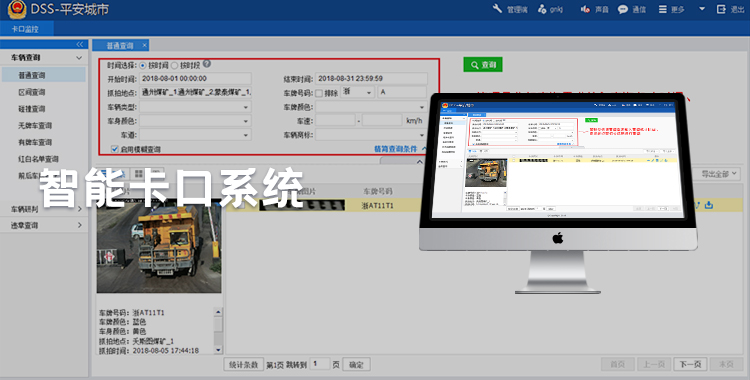Click the green 查询 search button
The image size is (750, 380).
[x=483, y=65]
